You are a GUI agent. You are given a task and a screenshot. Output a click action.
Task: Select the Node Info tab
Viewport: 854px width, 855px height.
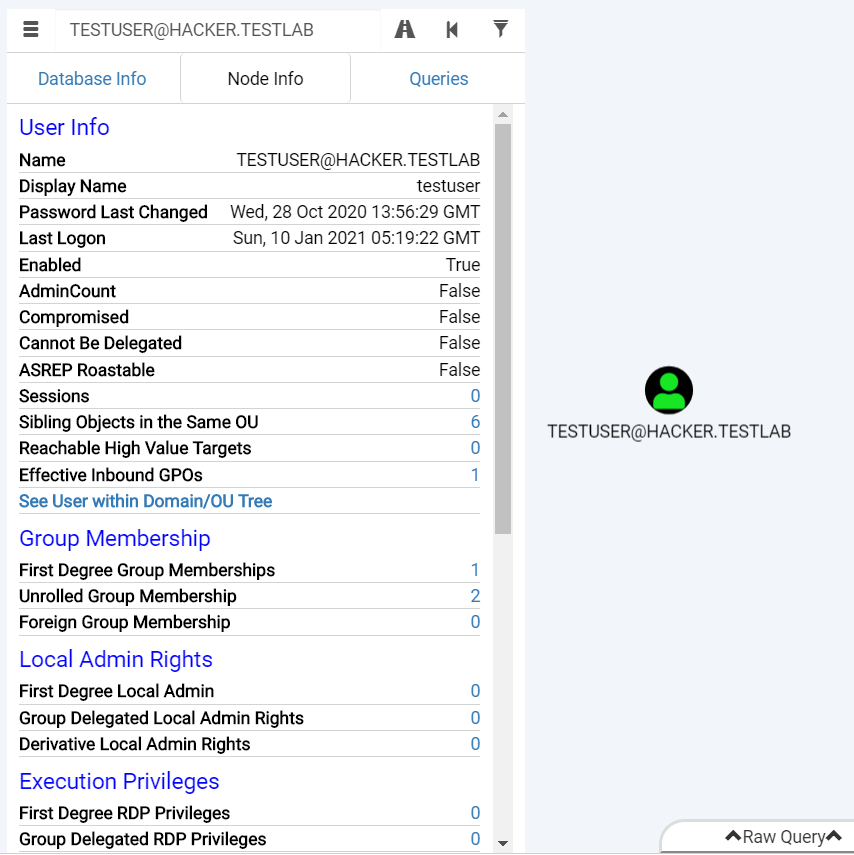click(x=265, y=79)
